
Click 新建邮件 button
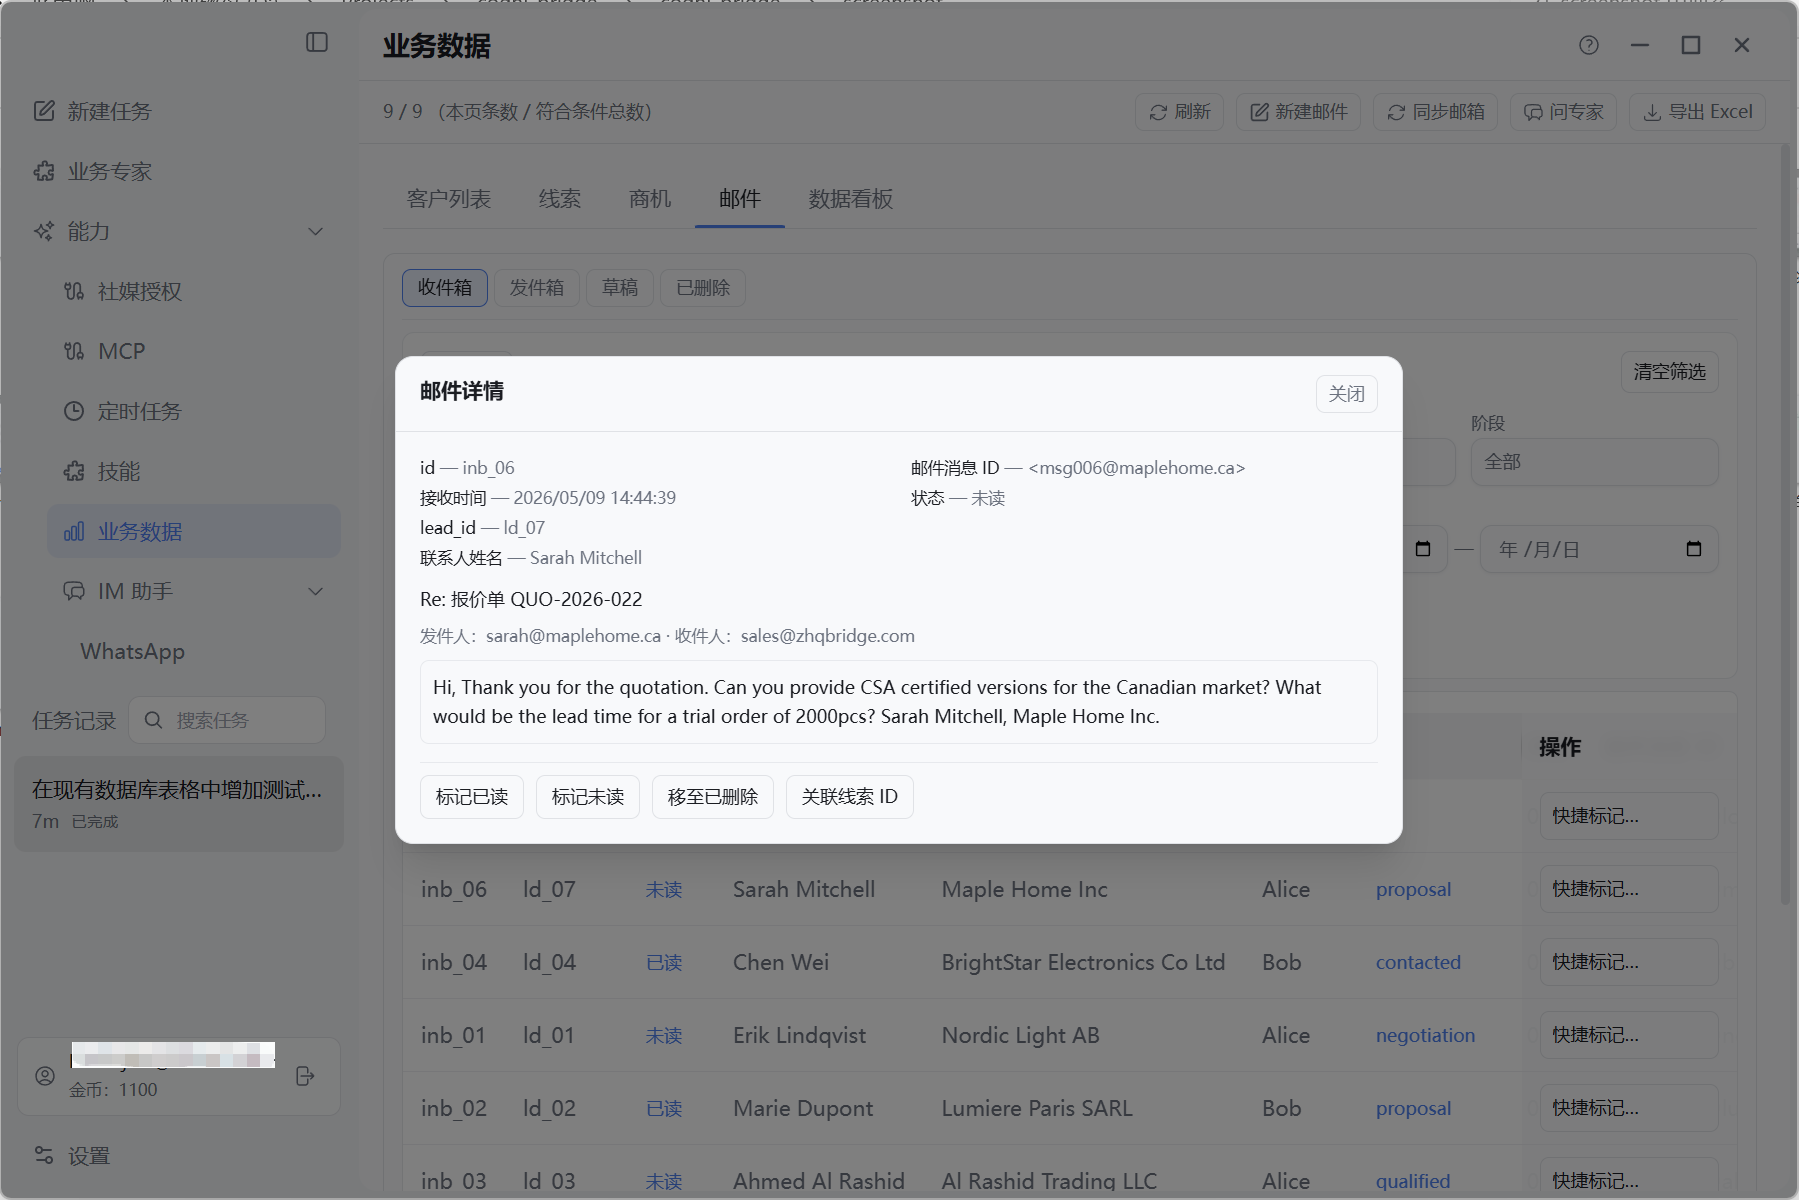pos(1299,112)
